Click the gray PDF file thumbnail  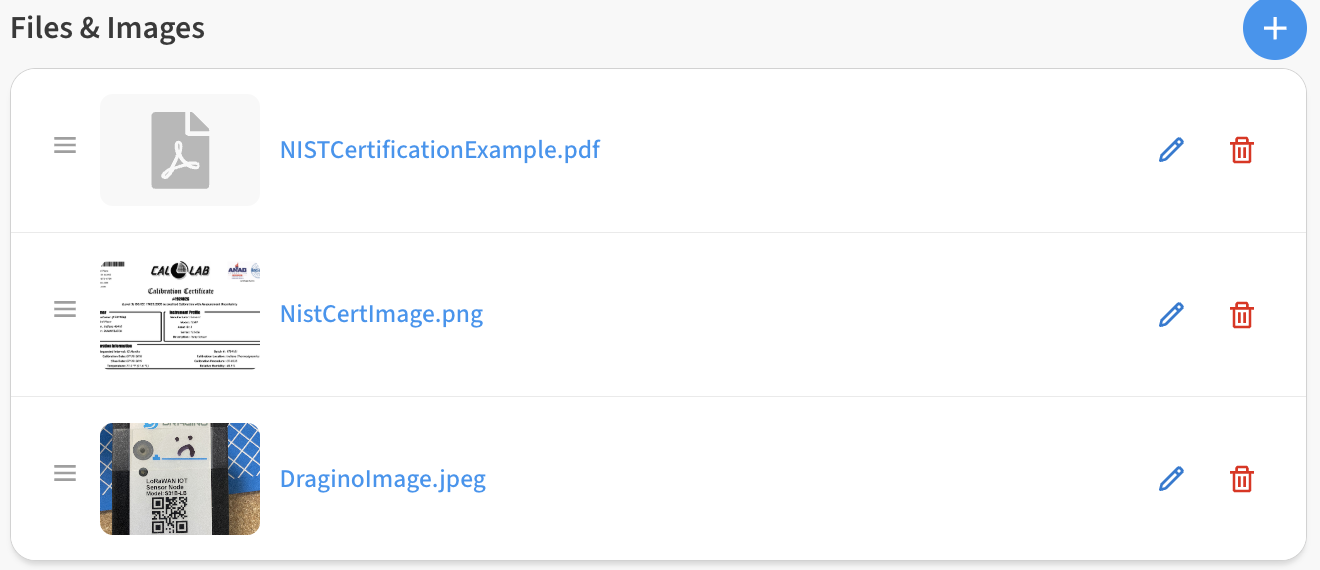coord(180,150)
